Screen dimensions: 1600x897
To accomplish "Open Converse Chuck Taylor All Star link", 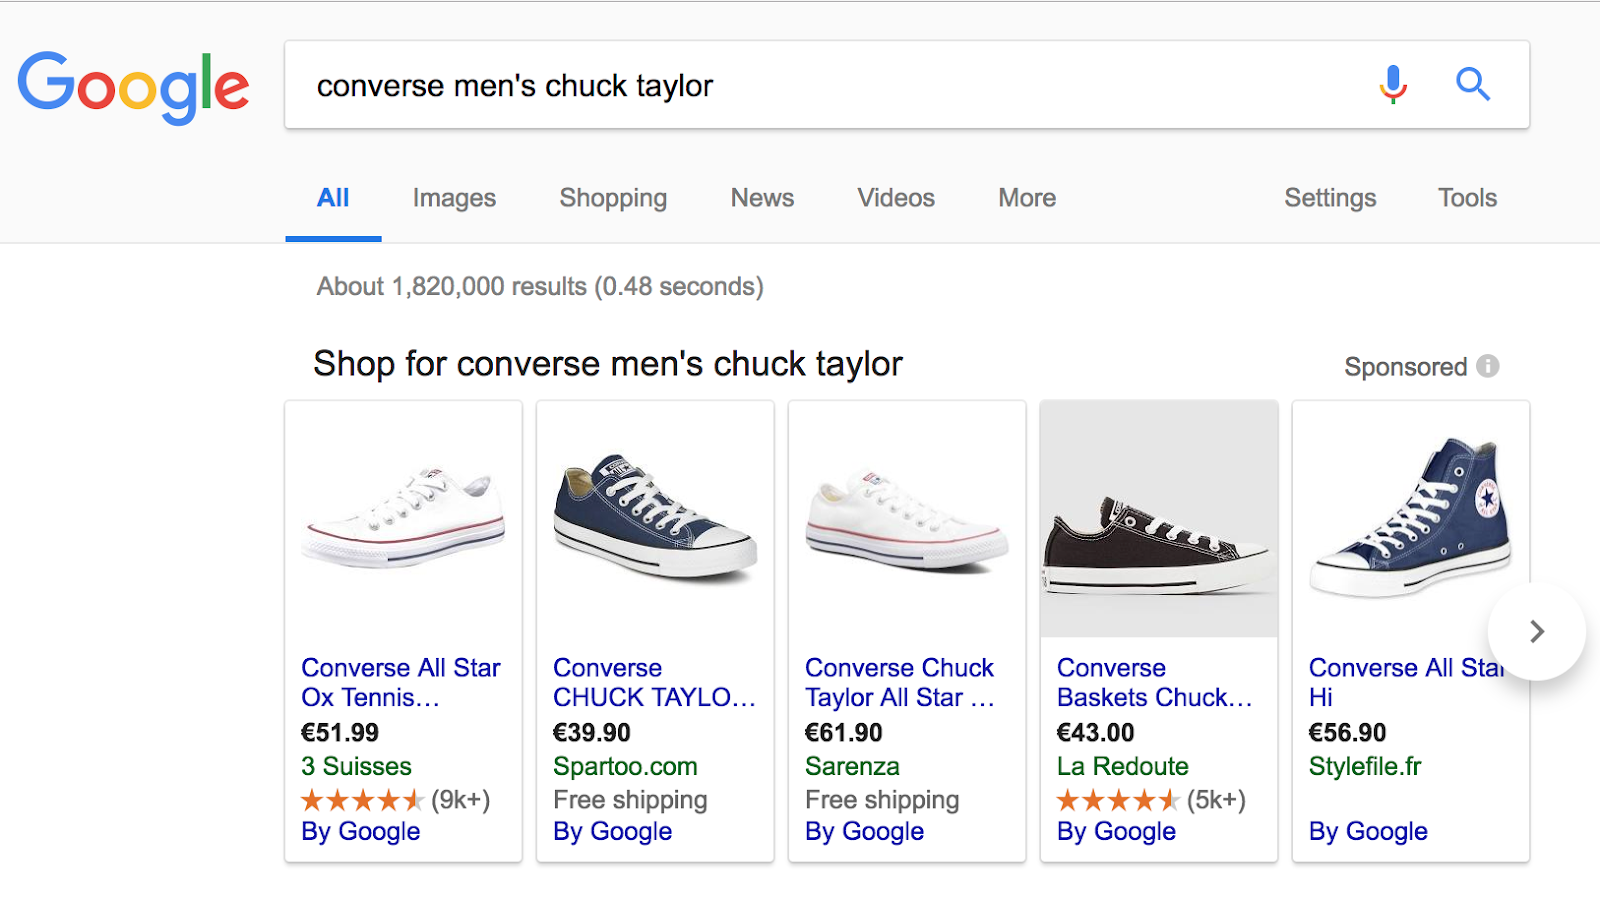I will coord(900,682).
